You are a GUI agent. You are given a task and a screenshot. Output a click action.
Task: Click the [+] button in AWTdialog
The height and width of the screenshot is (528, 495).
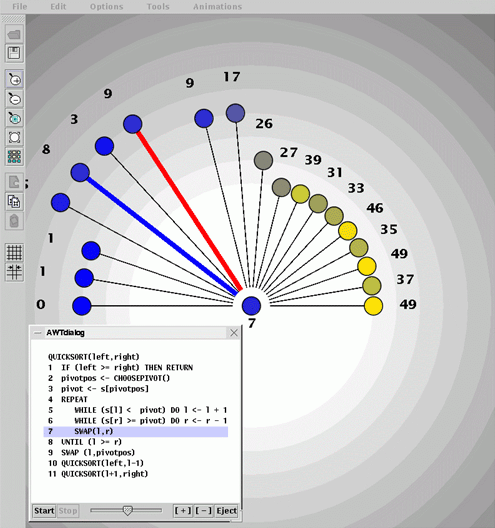[183, 511]
